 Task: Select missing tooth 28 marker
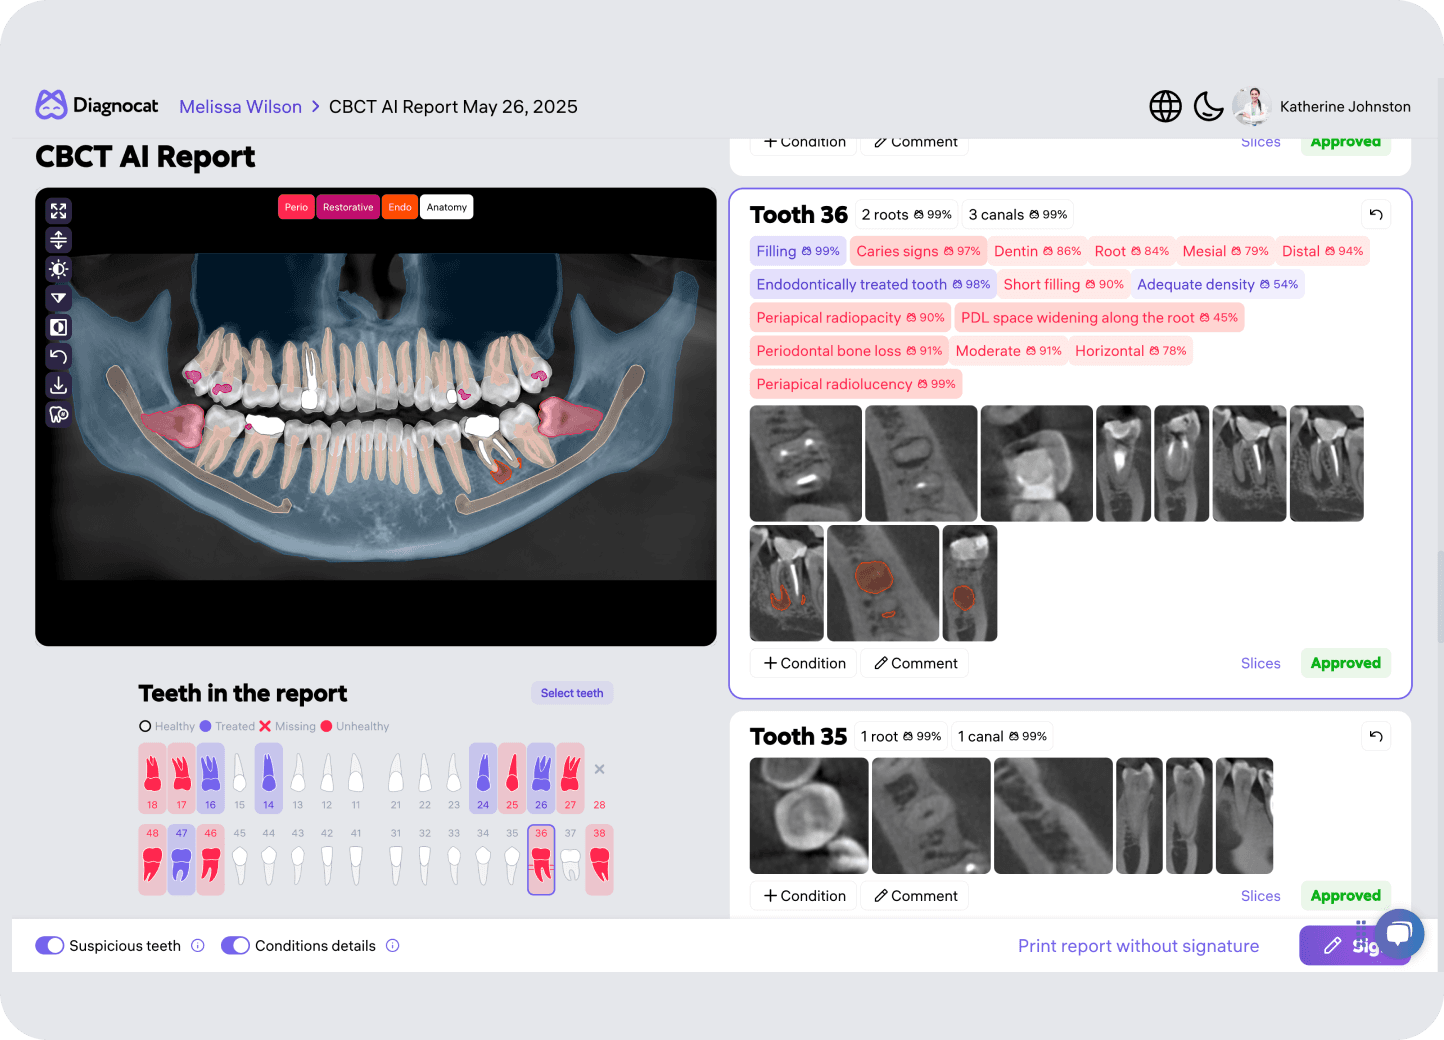click(599, 778)
